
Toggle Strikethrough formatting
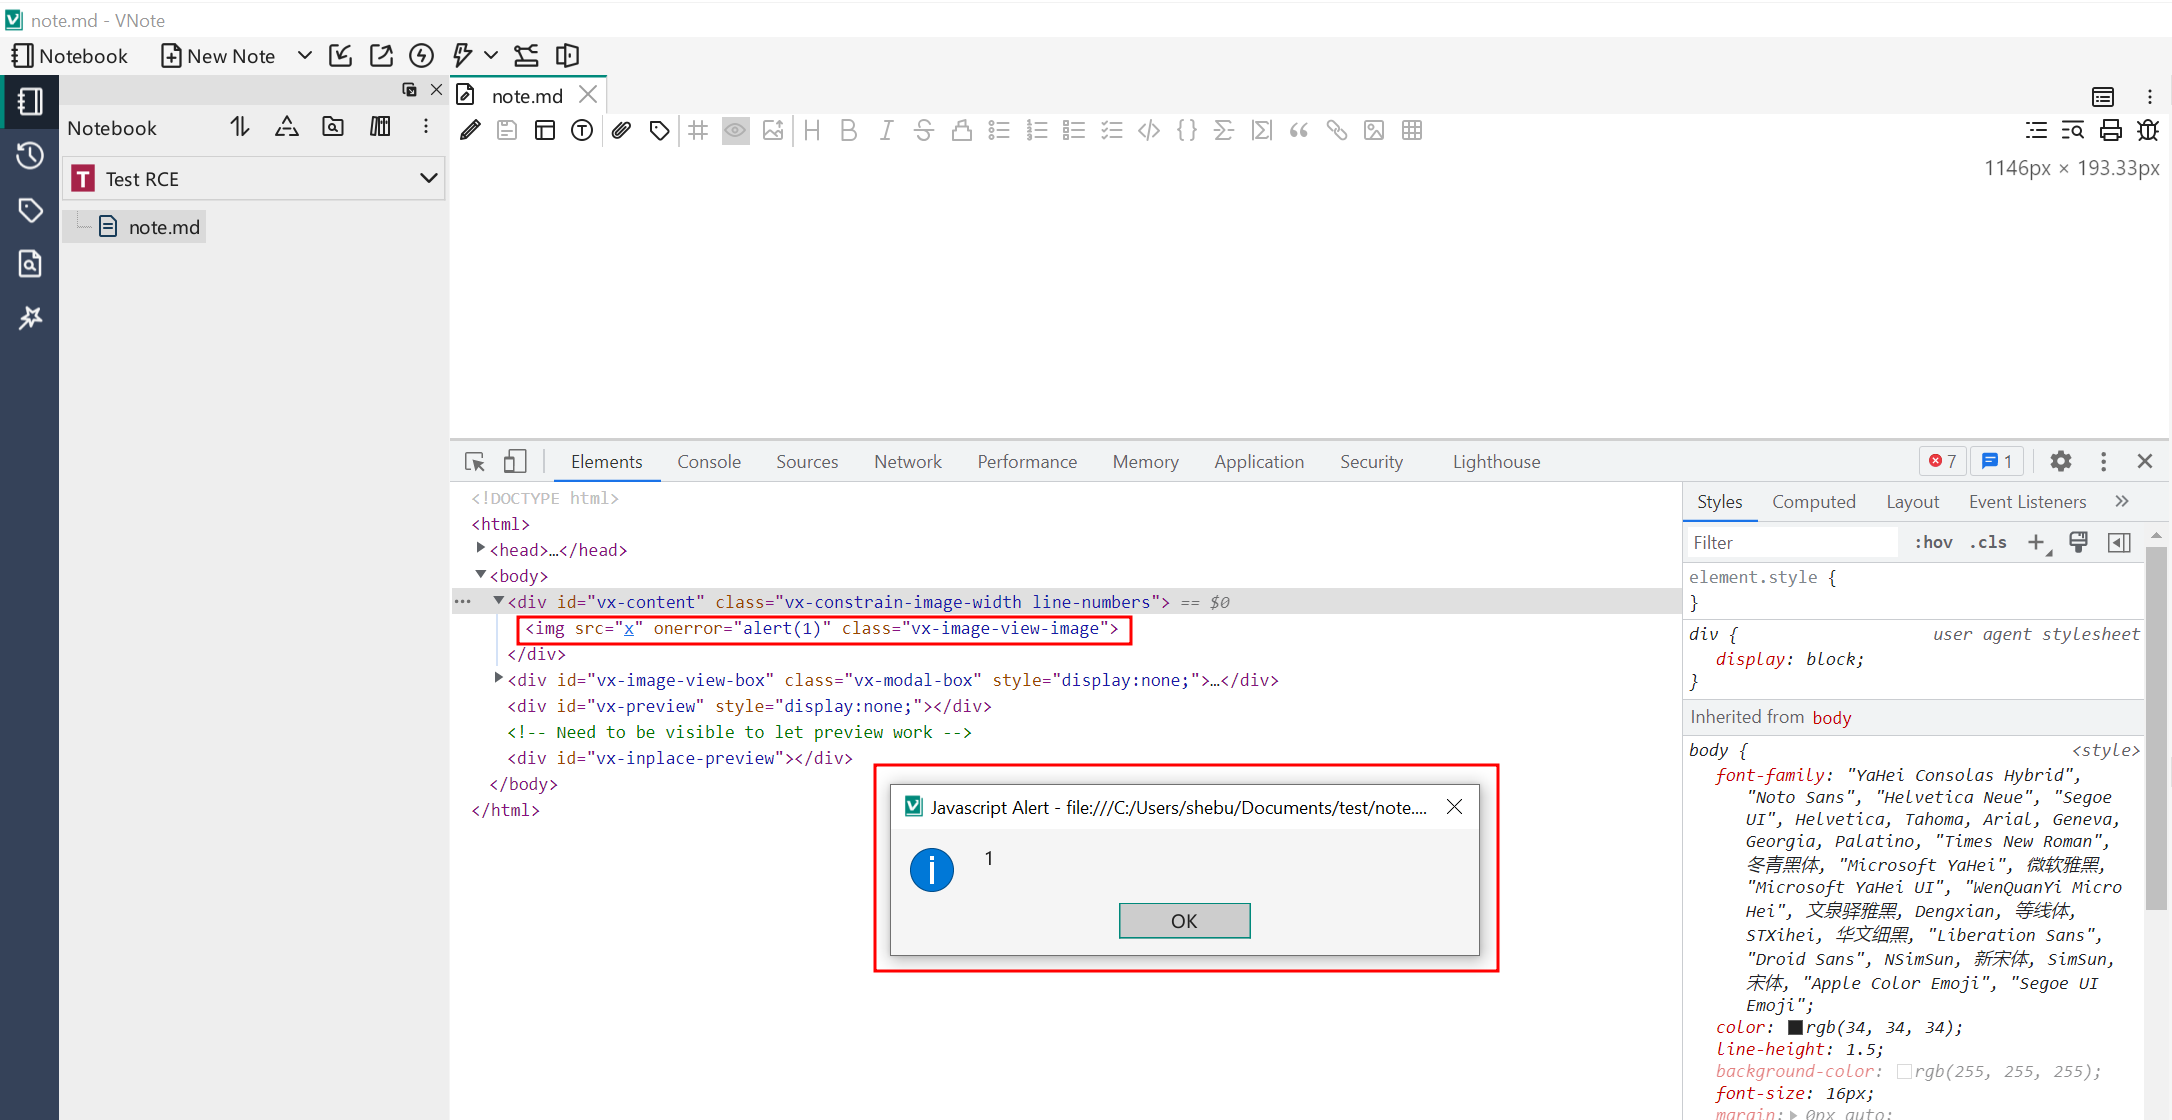(924, 130)
